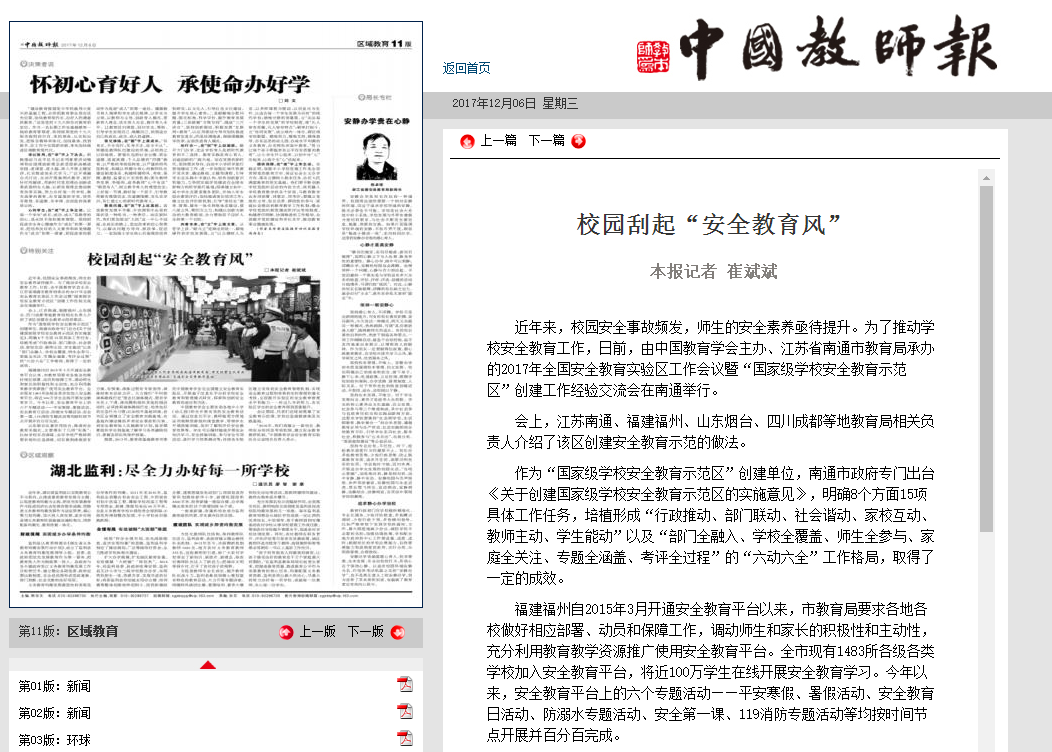Collapse page list with red triangle

pos(207,665)
